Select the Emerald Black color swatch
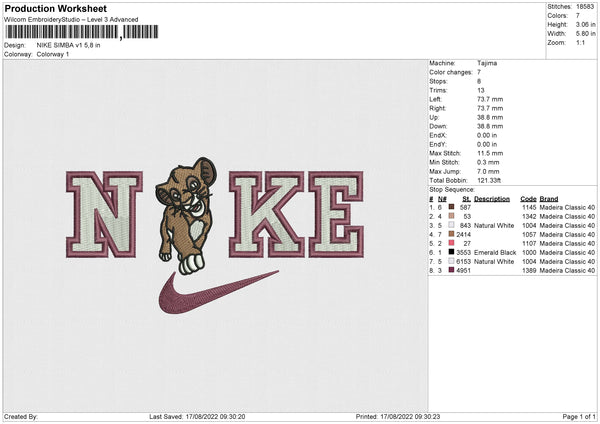This screenshot has width=600, height=424. [452, 252]
